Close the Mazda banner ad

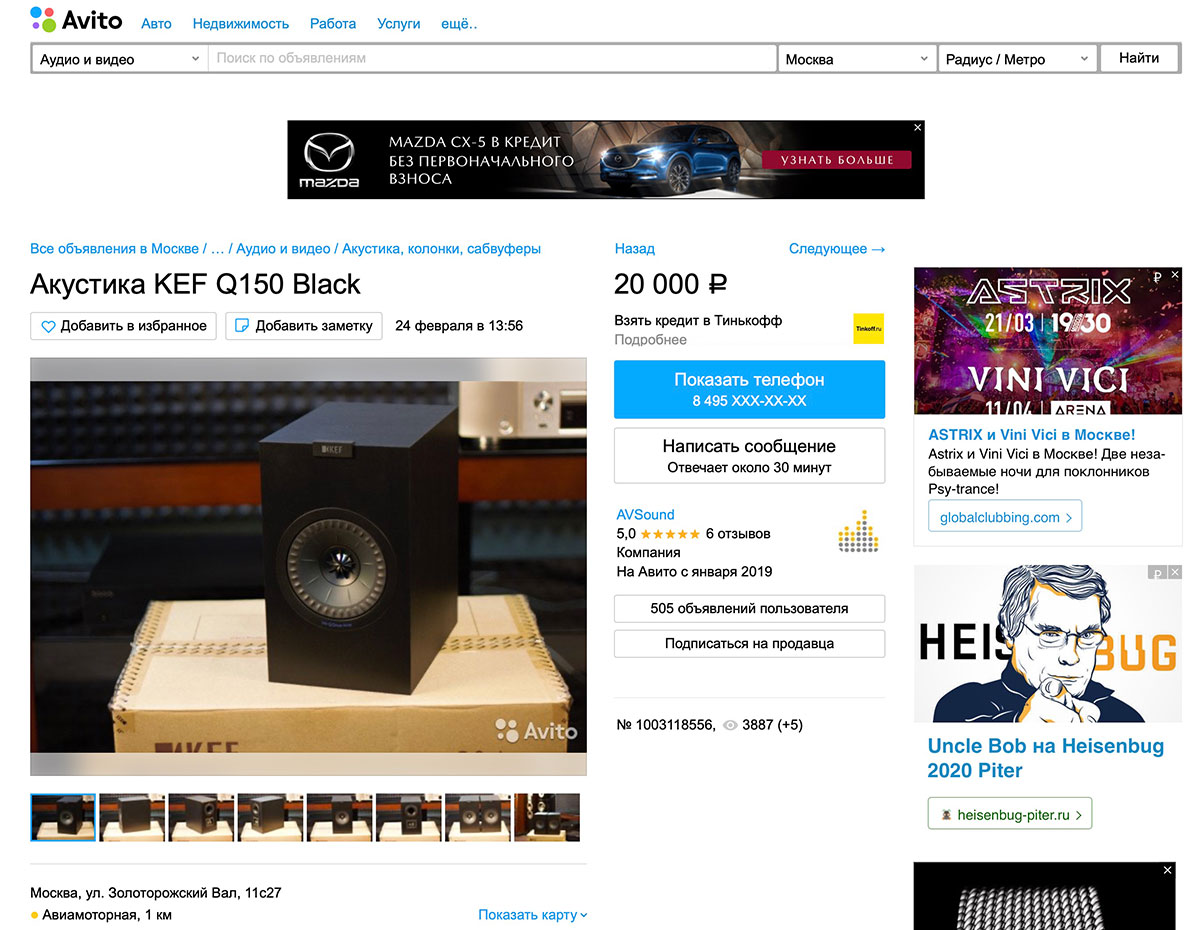coord(917,128)
